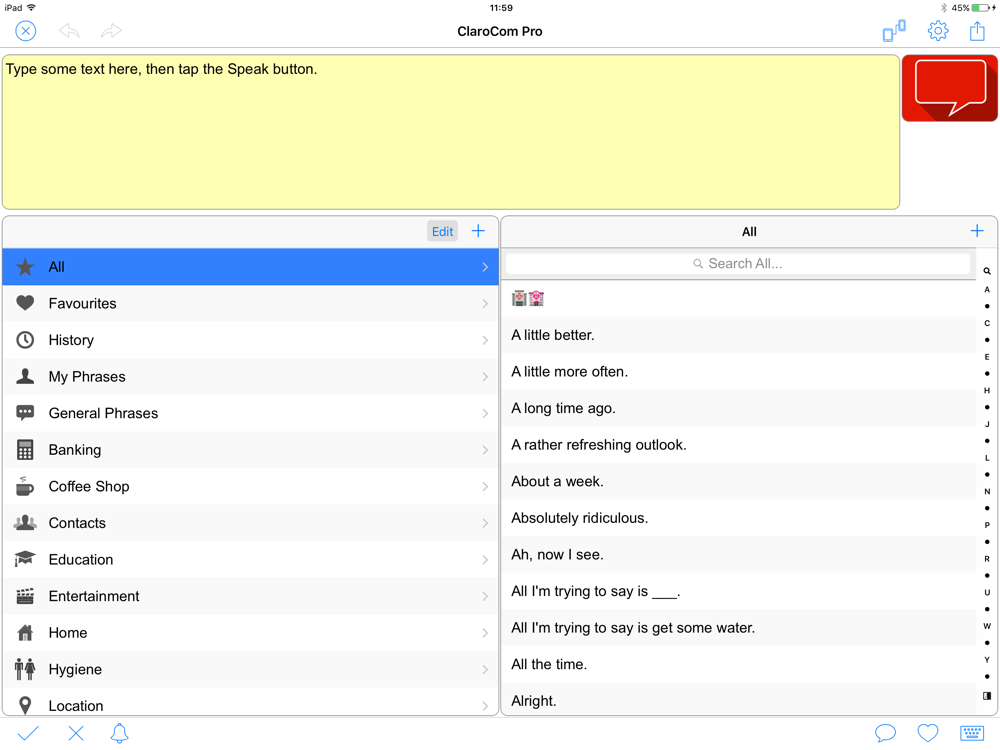This screenshot has width=1000, height=750.
Task: Click the house icon beside Home
Action: (x=25, y=633)
